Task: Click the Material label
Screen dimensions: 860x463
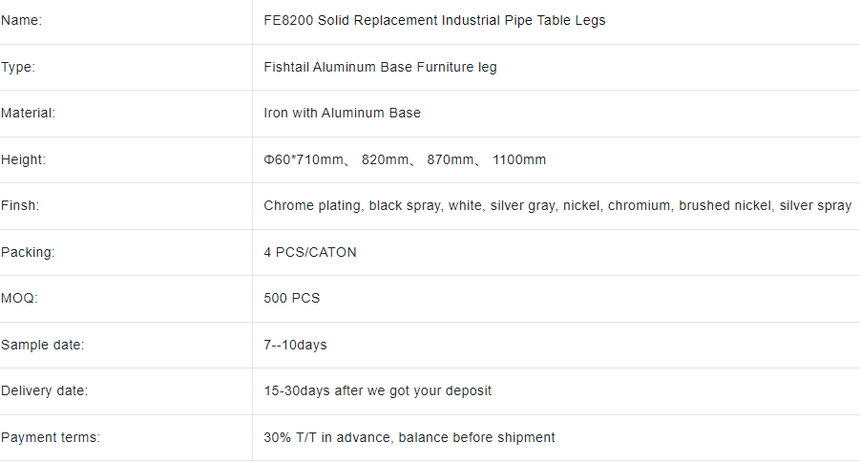Action: [28, 113]
